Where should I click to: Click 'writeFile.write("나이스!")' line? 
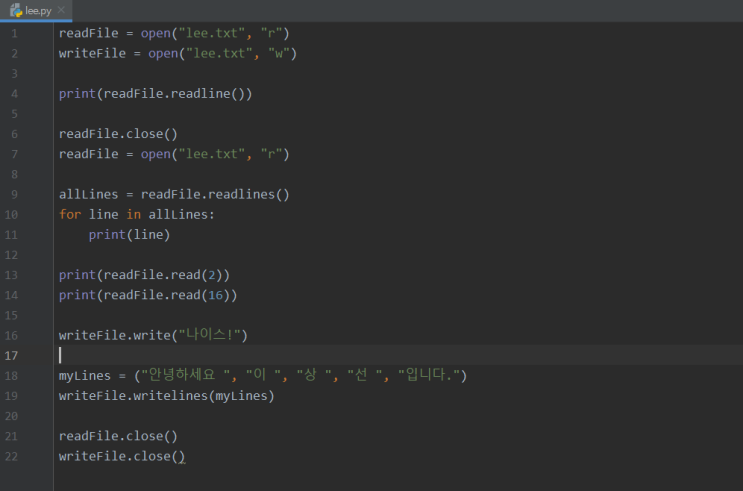(x=153, y=336)
